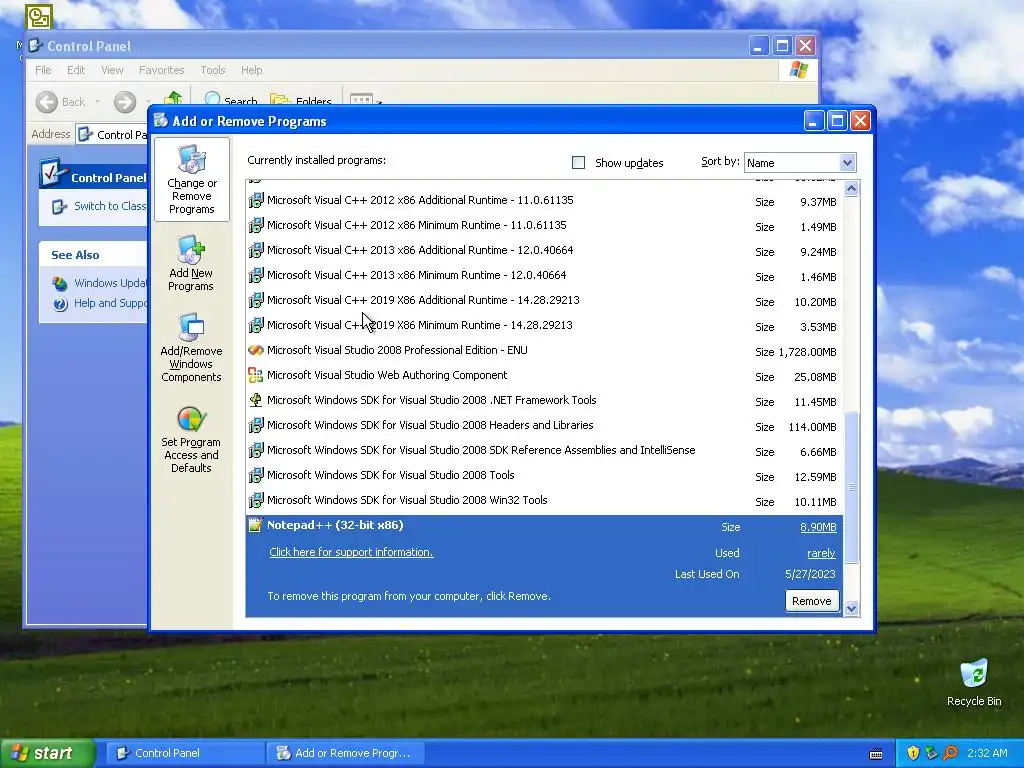Click icon of Windows SDK for Visual Studio 2008 Tools
Viewport: 1024px width, 768px height.
[x=255, y=475]
